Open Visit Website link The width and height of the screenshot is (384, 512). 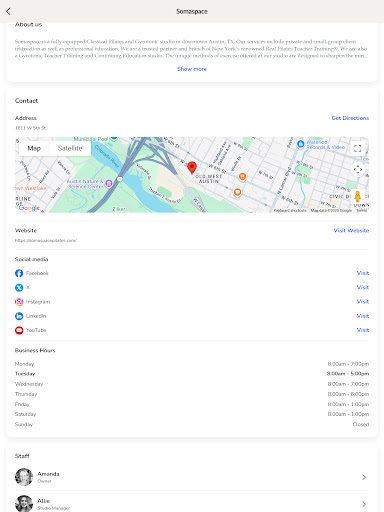[x=351, y=230]
